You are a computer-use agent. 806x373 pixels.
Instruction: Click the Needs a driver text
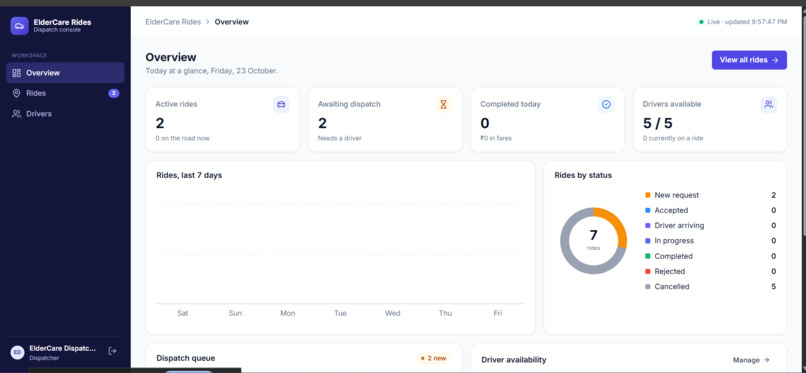(340, 138)
